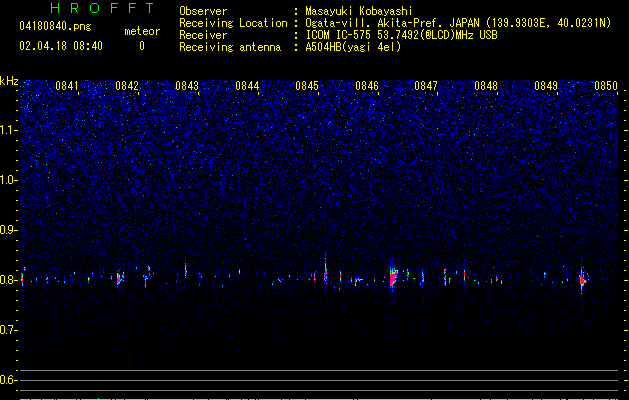Click the 0.9 frequency axis label

[x=8, y=230]
